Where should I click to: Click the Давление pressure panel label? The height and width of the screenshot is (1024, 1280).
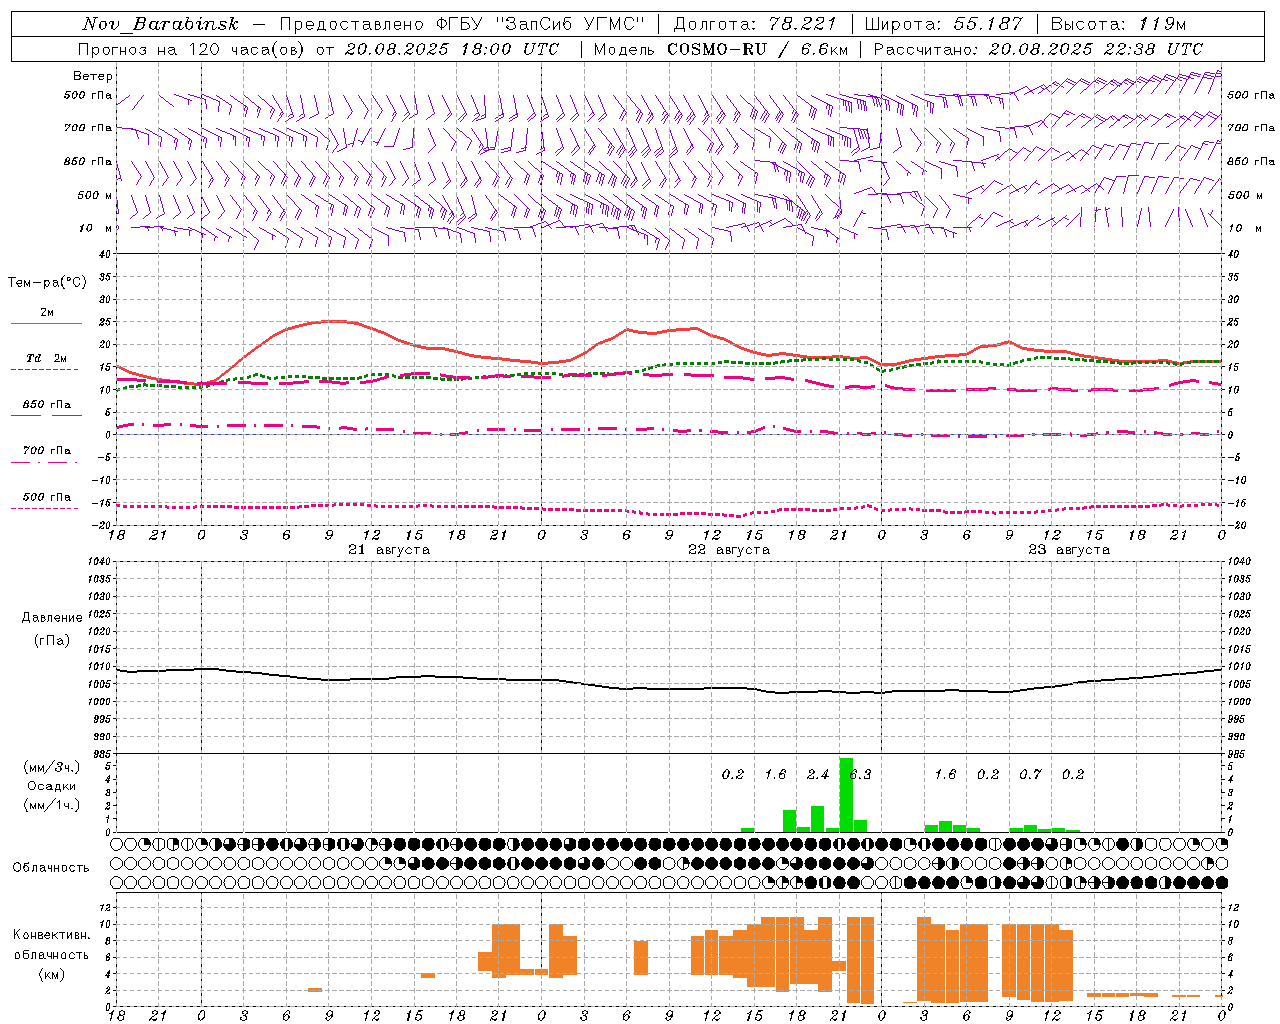coord(52,618)
